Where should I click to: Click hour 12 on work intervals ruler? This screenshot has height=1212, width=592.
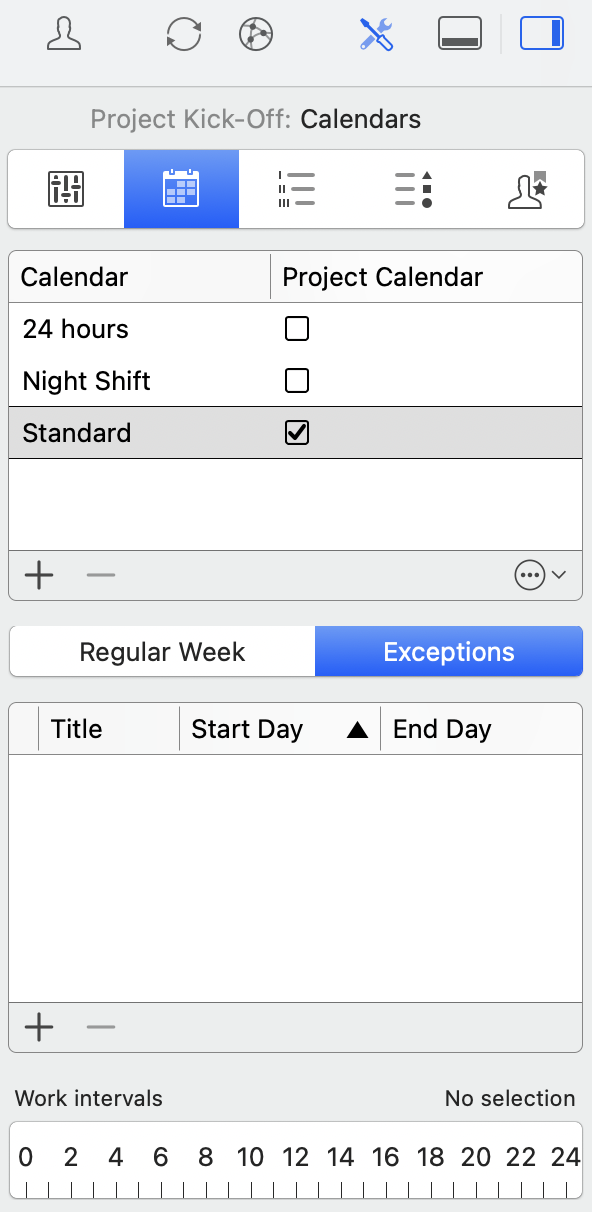296,1157
